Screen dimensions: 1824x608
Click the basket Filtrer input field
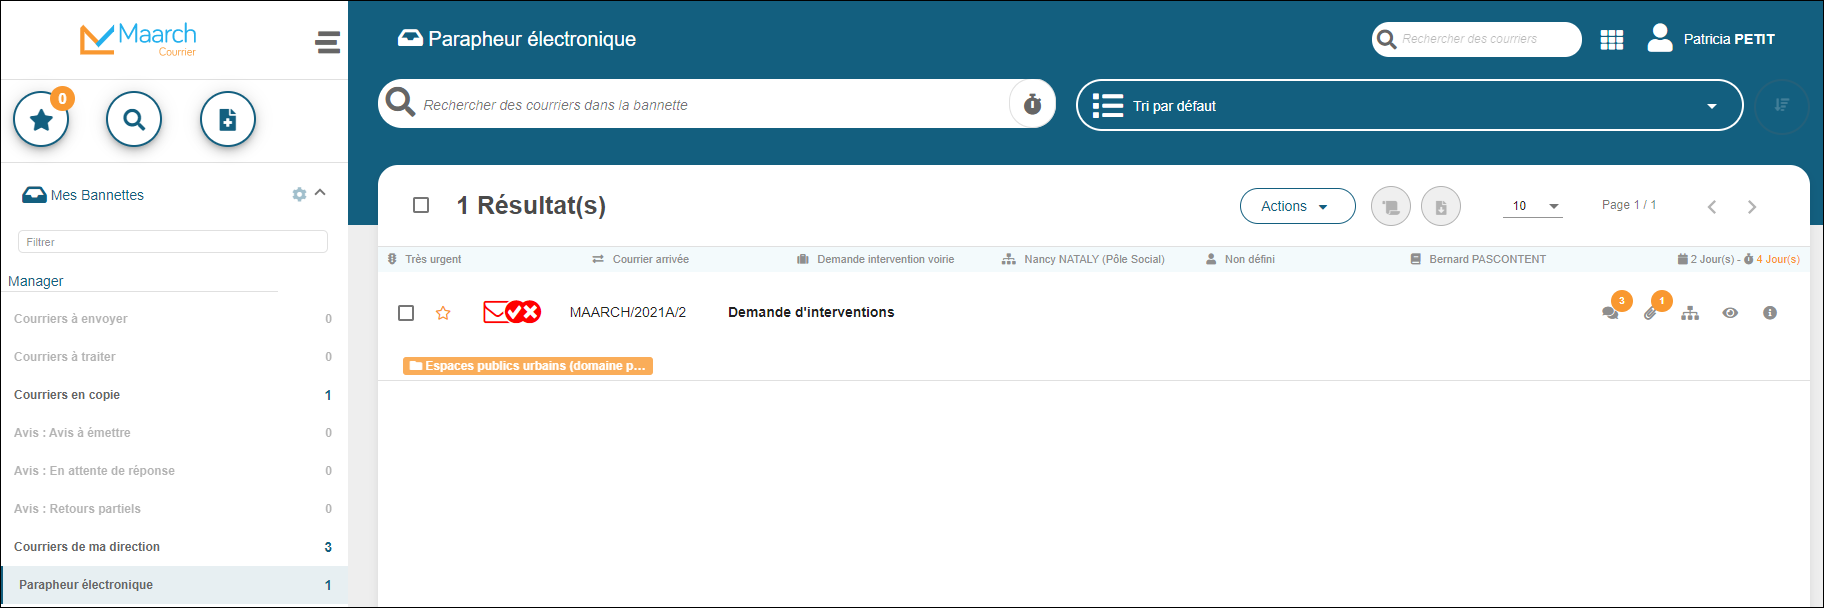click(x=173, y=242)
